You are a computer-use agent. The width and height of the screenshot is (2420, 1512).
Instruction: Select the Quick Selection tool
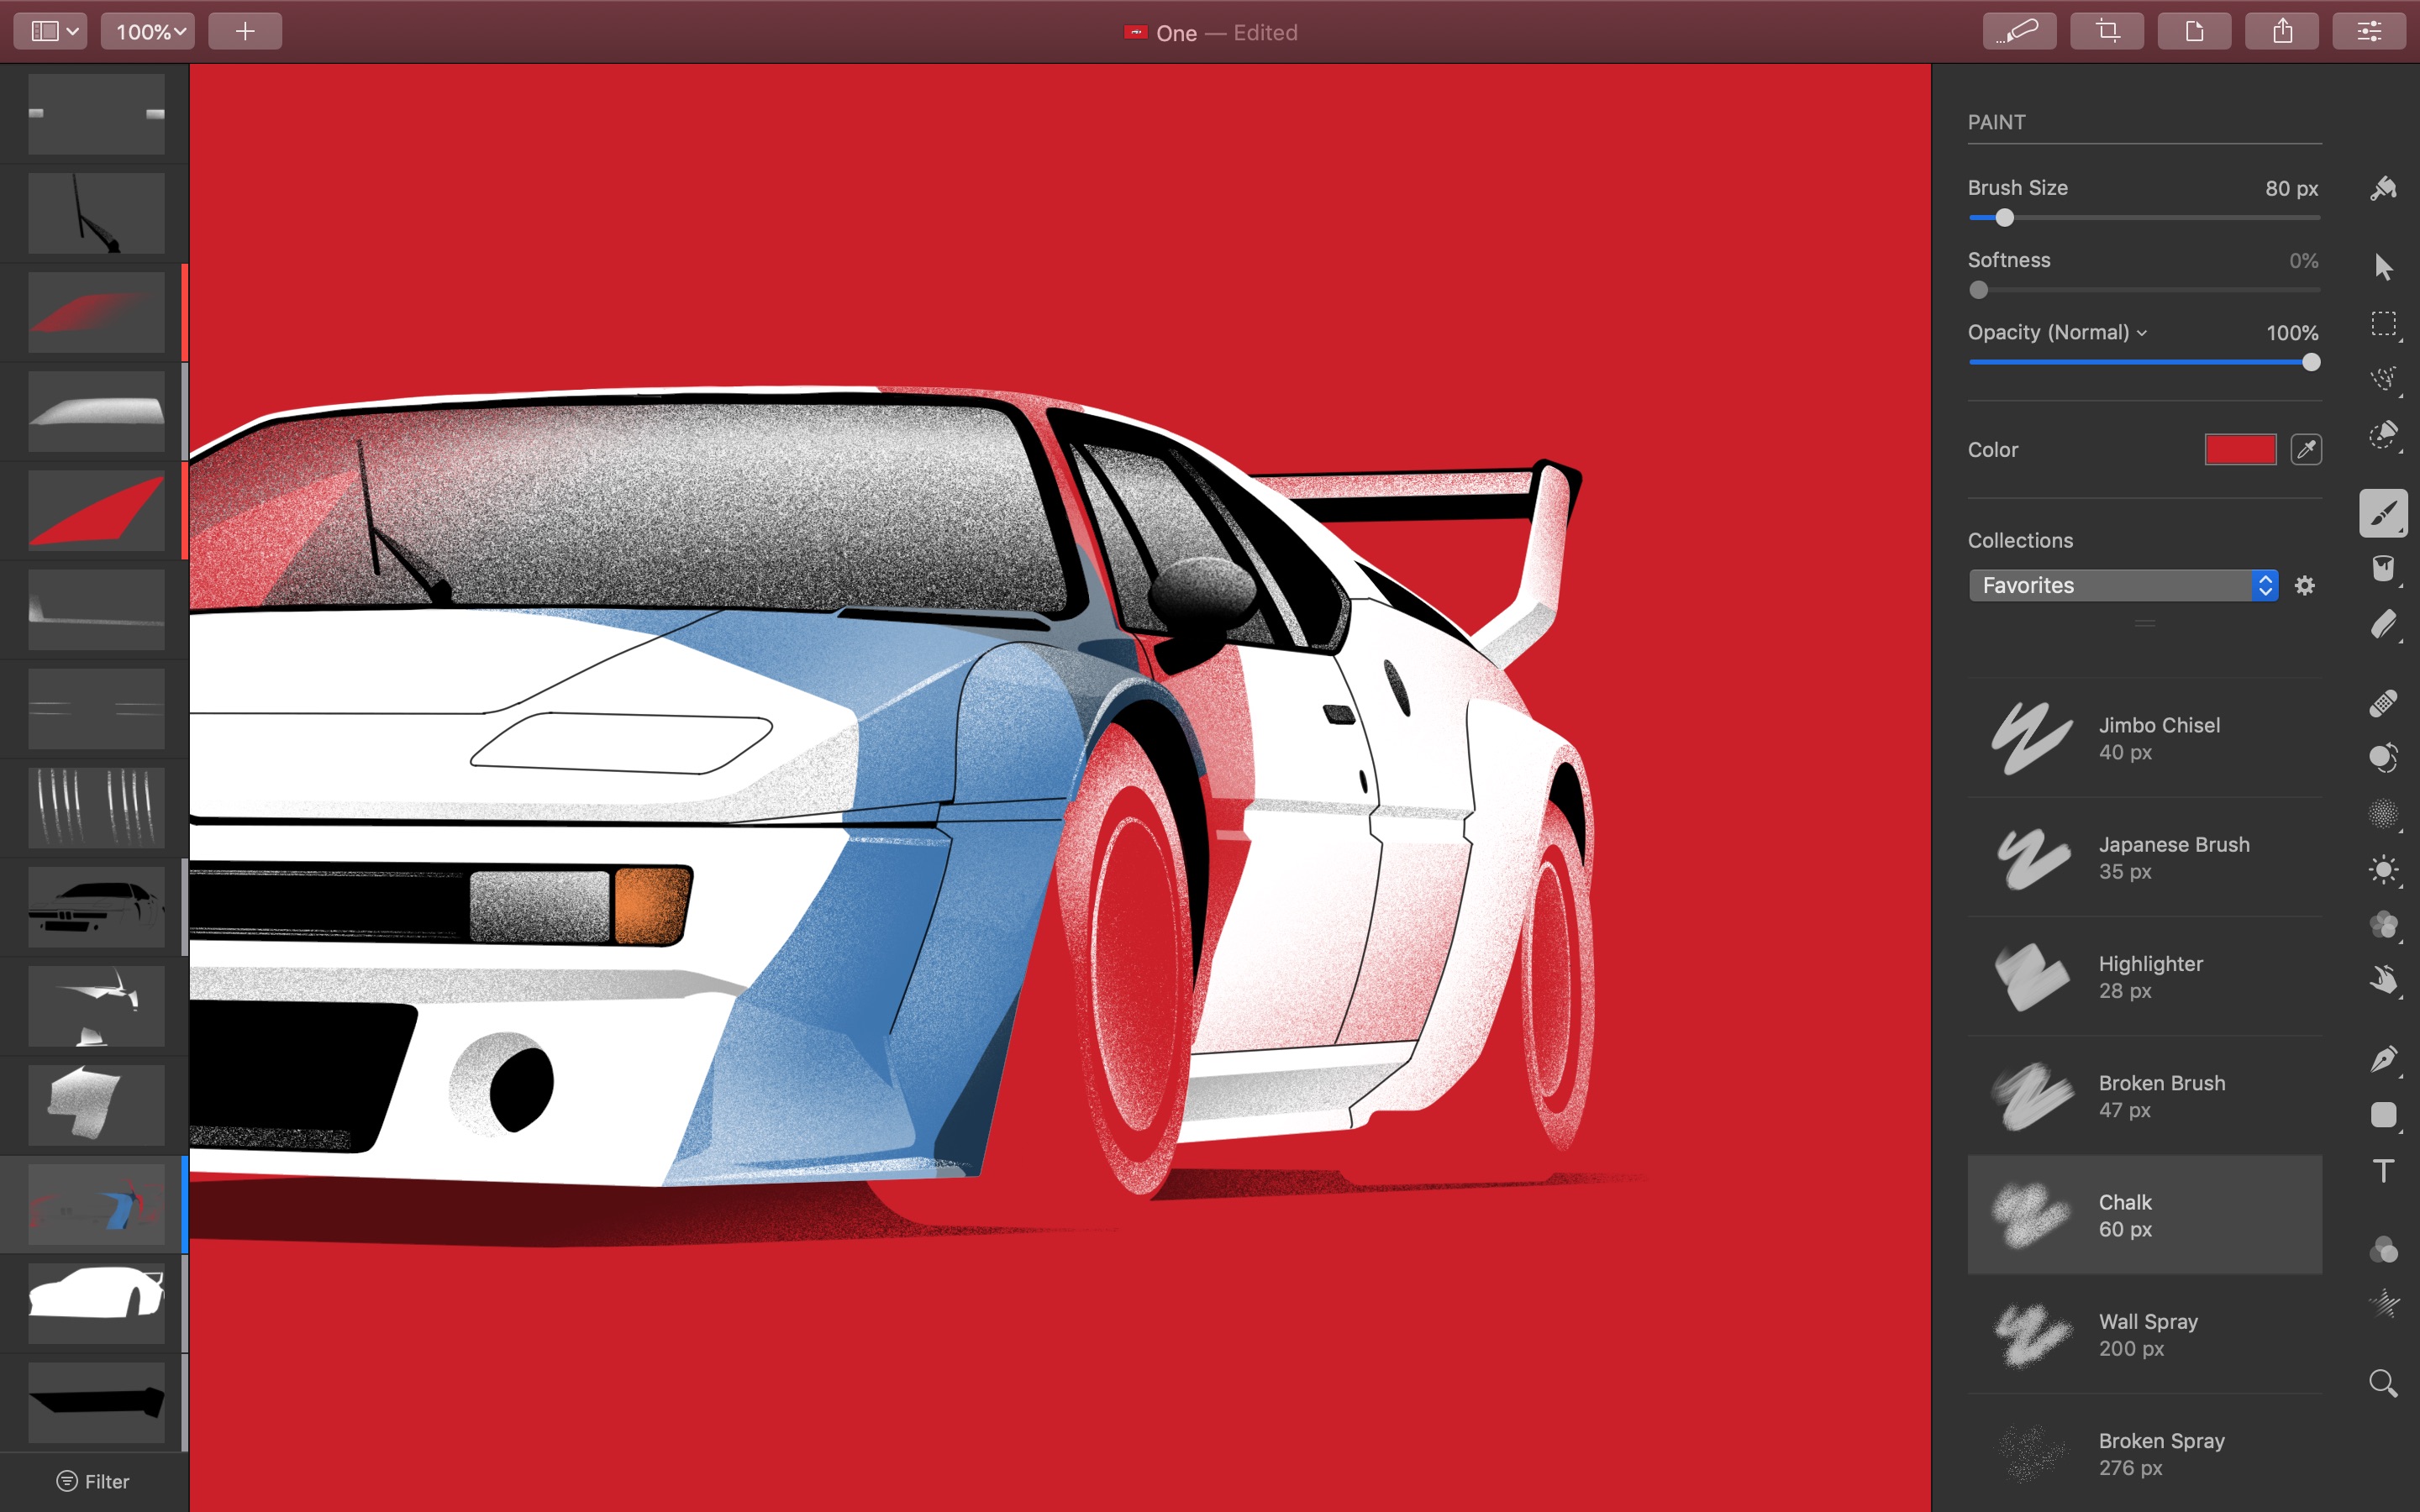[2384, 435]
